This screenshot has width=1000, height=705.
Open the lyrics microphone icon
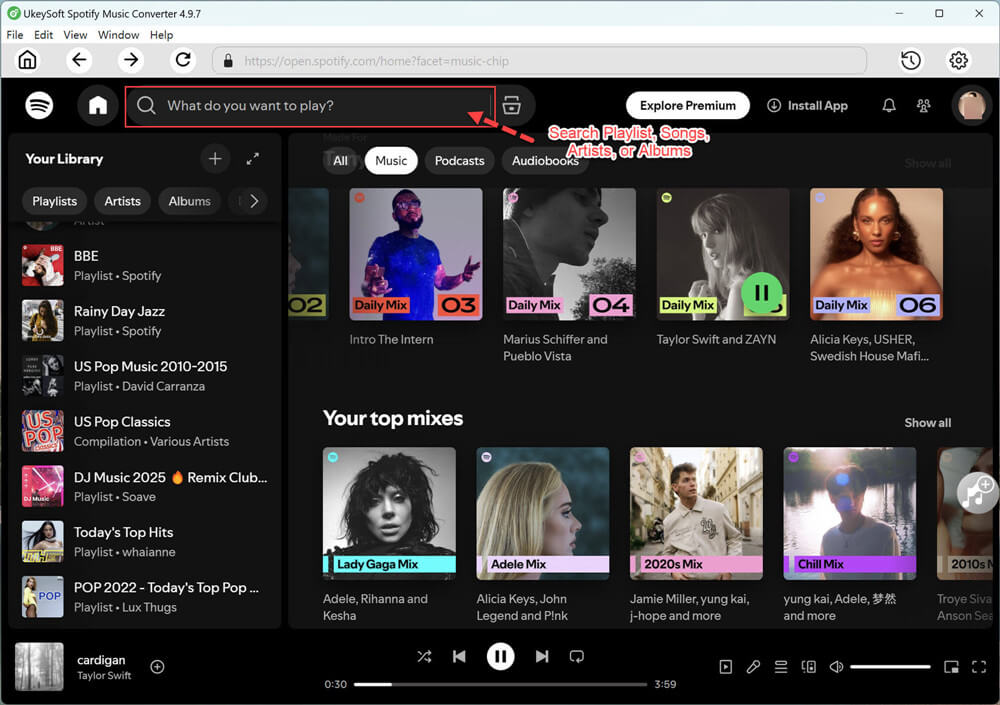[753, 667]
